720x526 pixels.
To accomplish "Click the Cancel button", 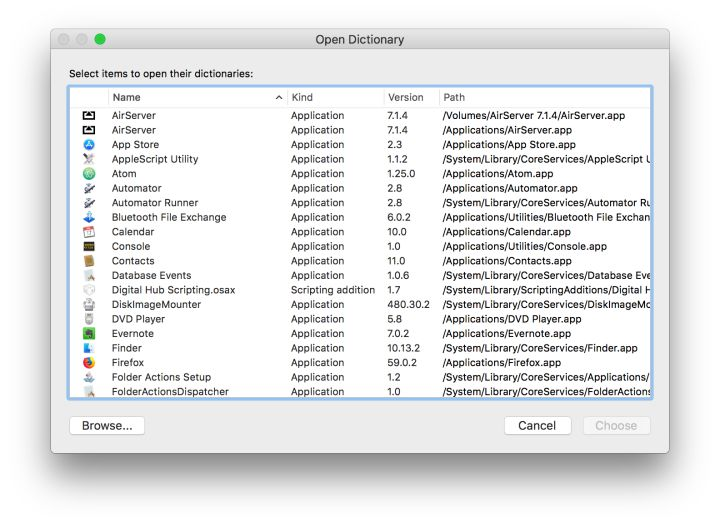I will click(x=537, y=425).
